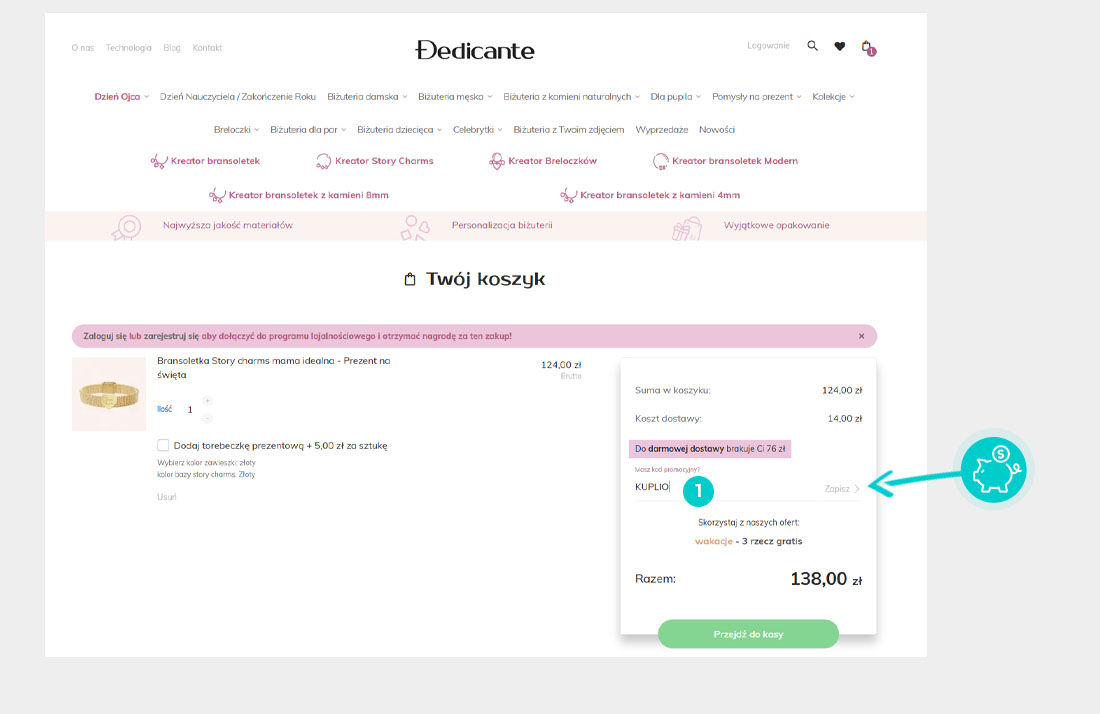Click the Kreator bransoletek bracelet icon
This screenshot has height=714, width=1100.
159,161
